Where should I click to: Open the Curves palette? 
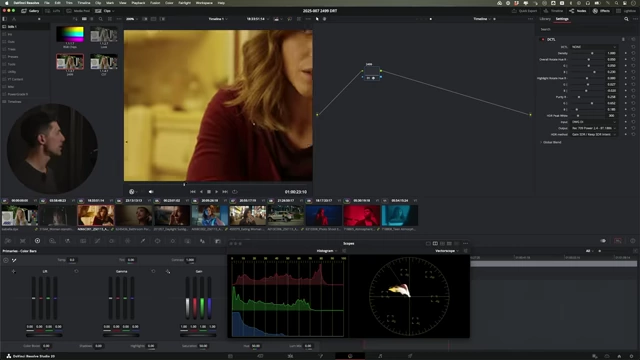(x=98, y=241)
